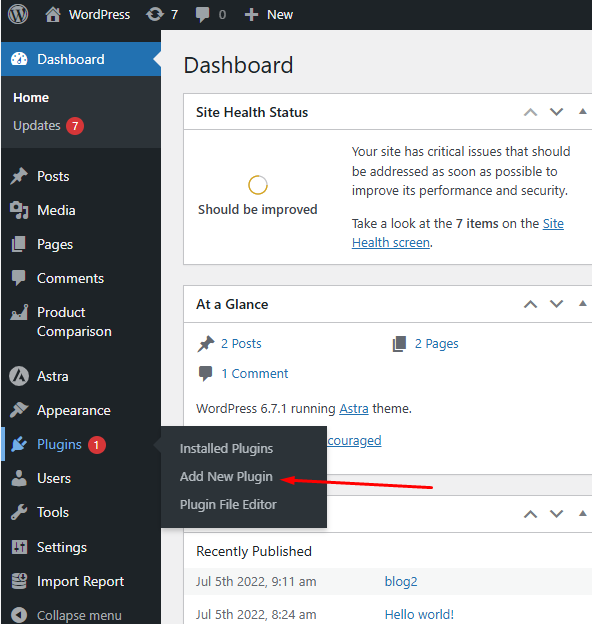Open Updates submenu under Dashboard
The width and height of the screenshot is (592, 624).
(x=37, y=126)
